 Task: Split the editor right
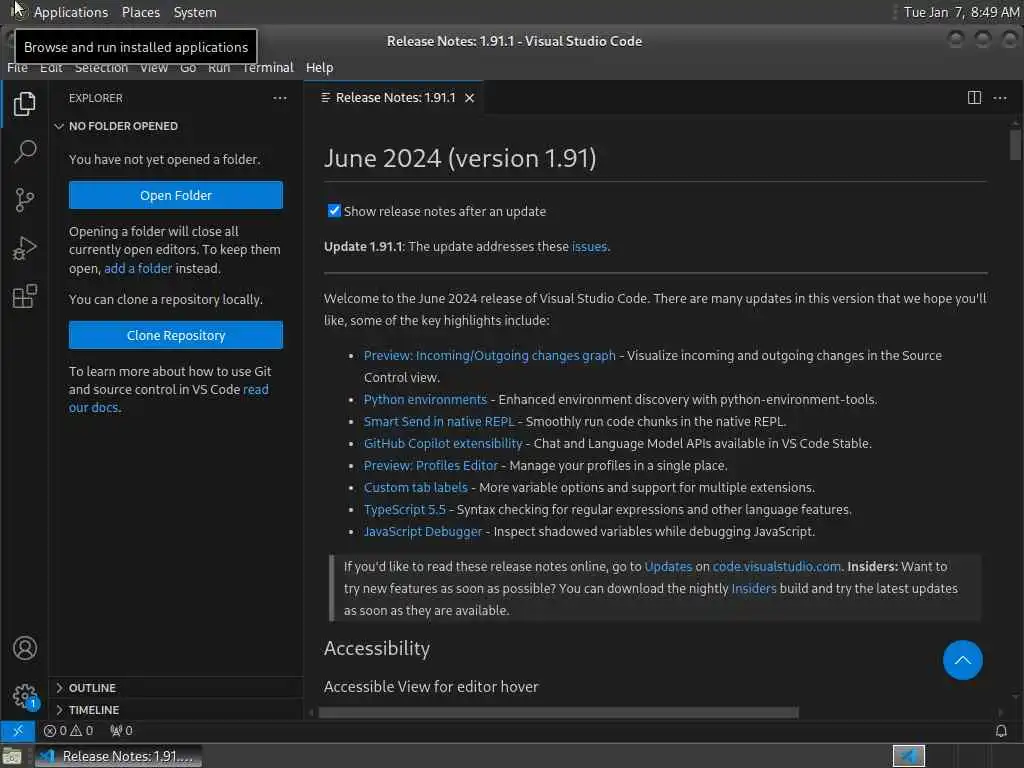974,98
